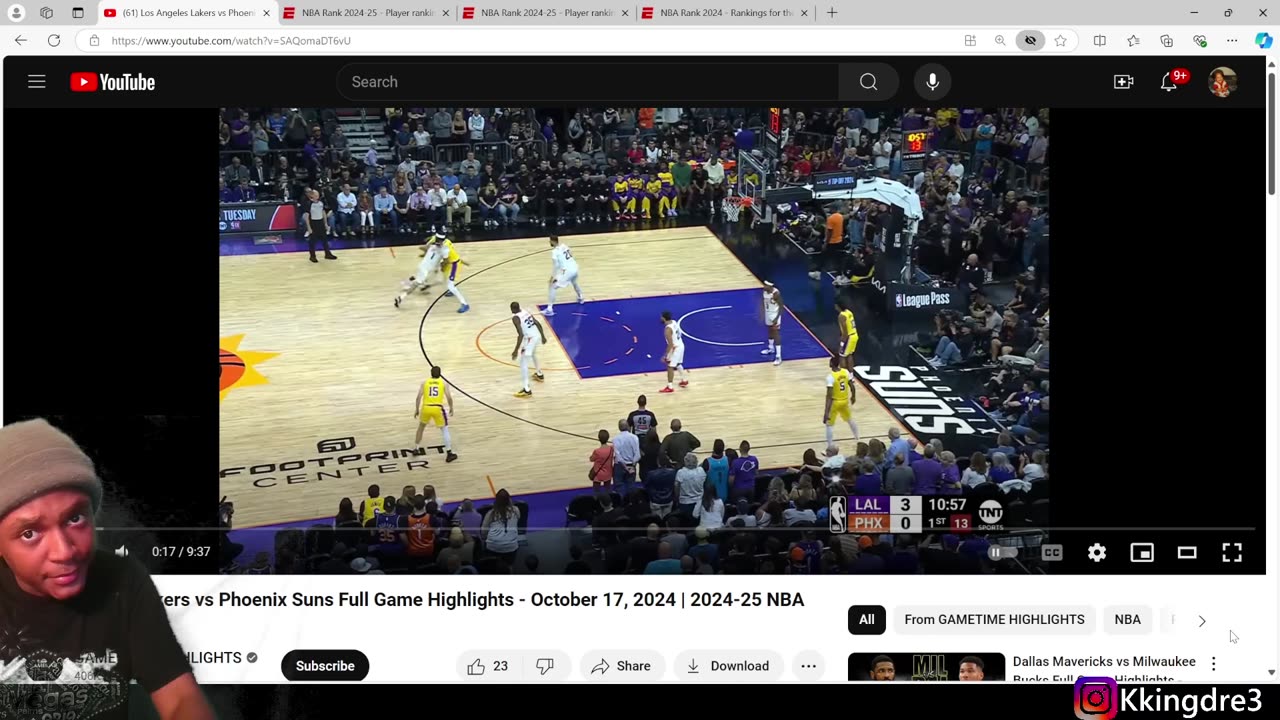Image resolution: width=1280 pixels, height=720 pixels.
Task: Like the video with thumbs up
Action: [488, 666]
